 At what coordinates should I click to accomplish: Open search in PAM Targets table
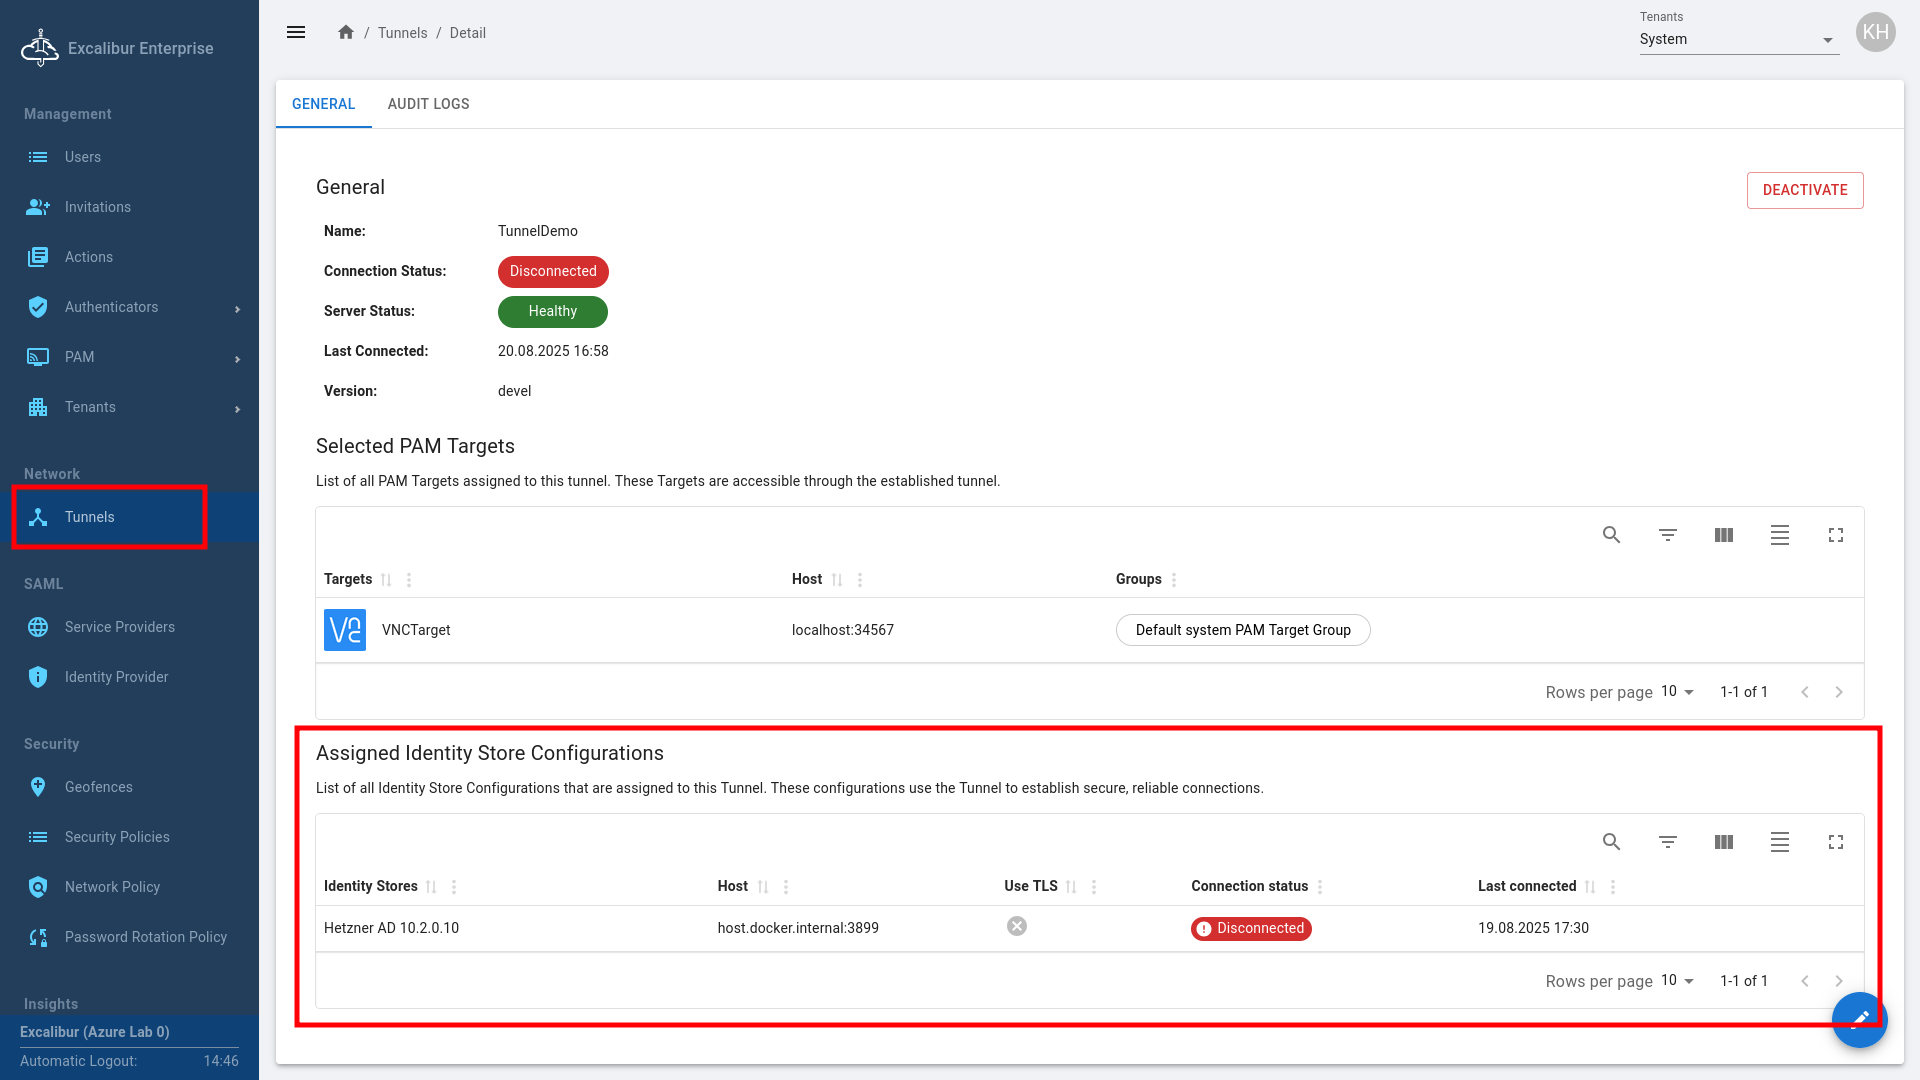click(x=1611, y=535)
